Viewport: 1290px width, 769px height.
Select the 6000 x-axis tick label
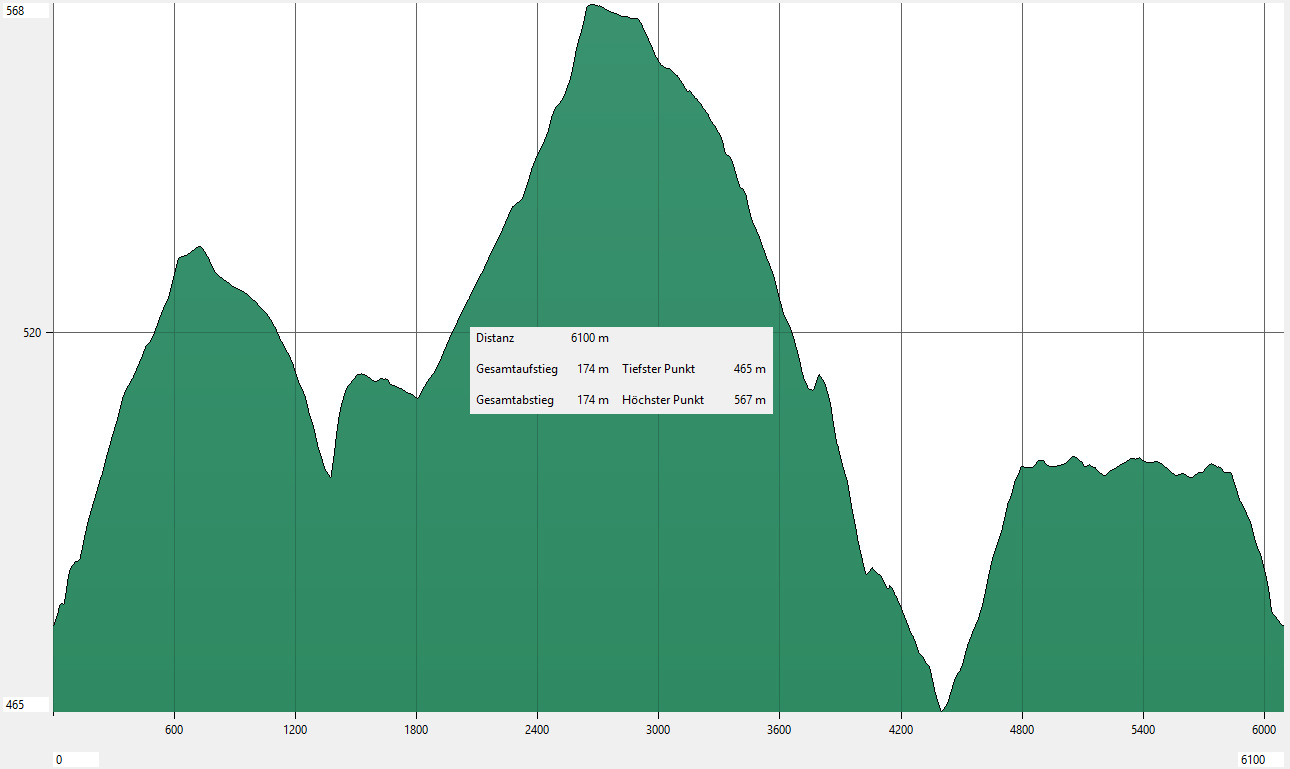click(1264, 729)
